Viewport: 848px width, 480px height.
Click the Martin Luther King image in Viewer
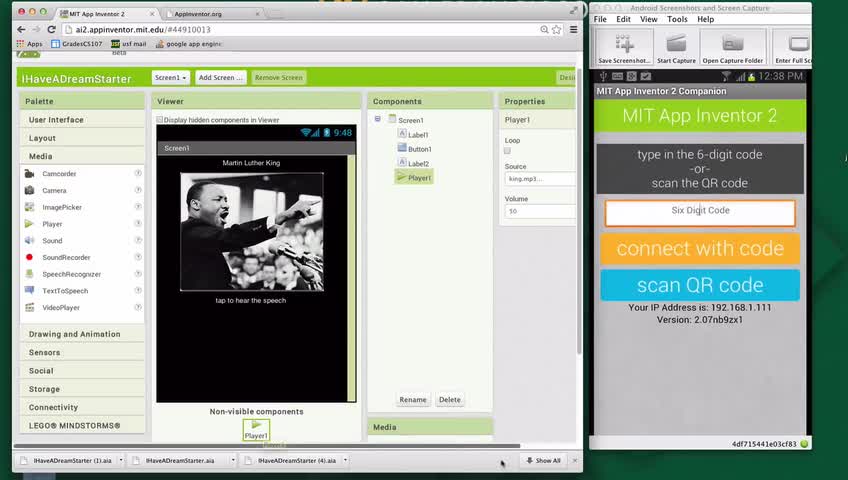click(252, 232)
